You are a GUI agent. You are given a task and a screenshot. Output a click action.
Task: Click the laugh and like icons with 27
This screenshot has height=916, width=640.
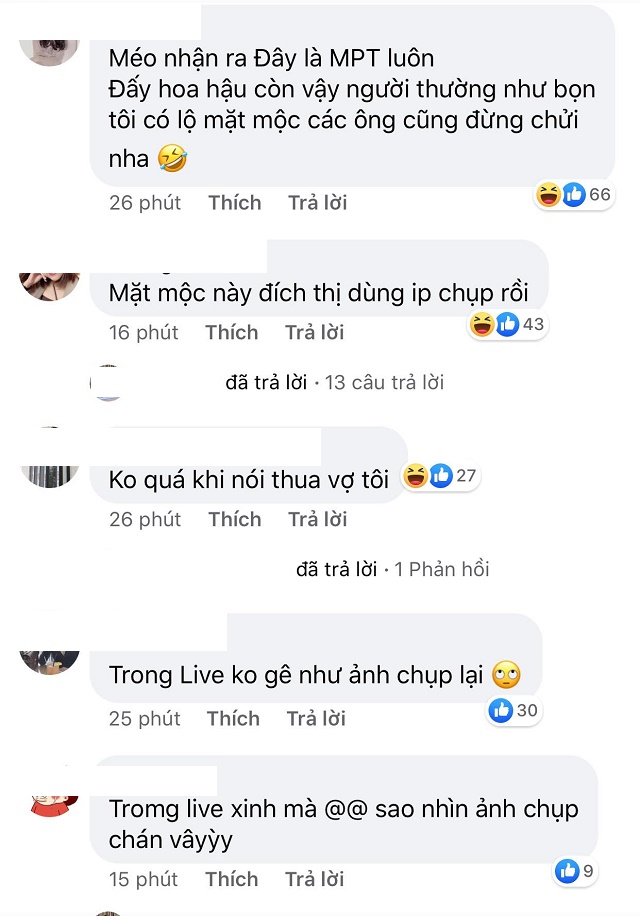(441, 476)
